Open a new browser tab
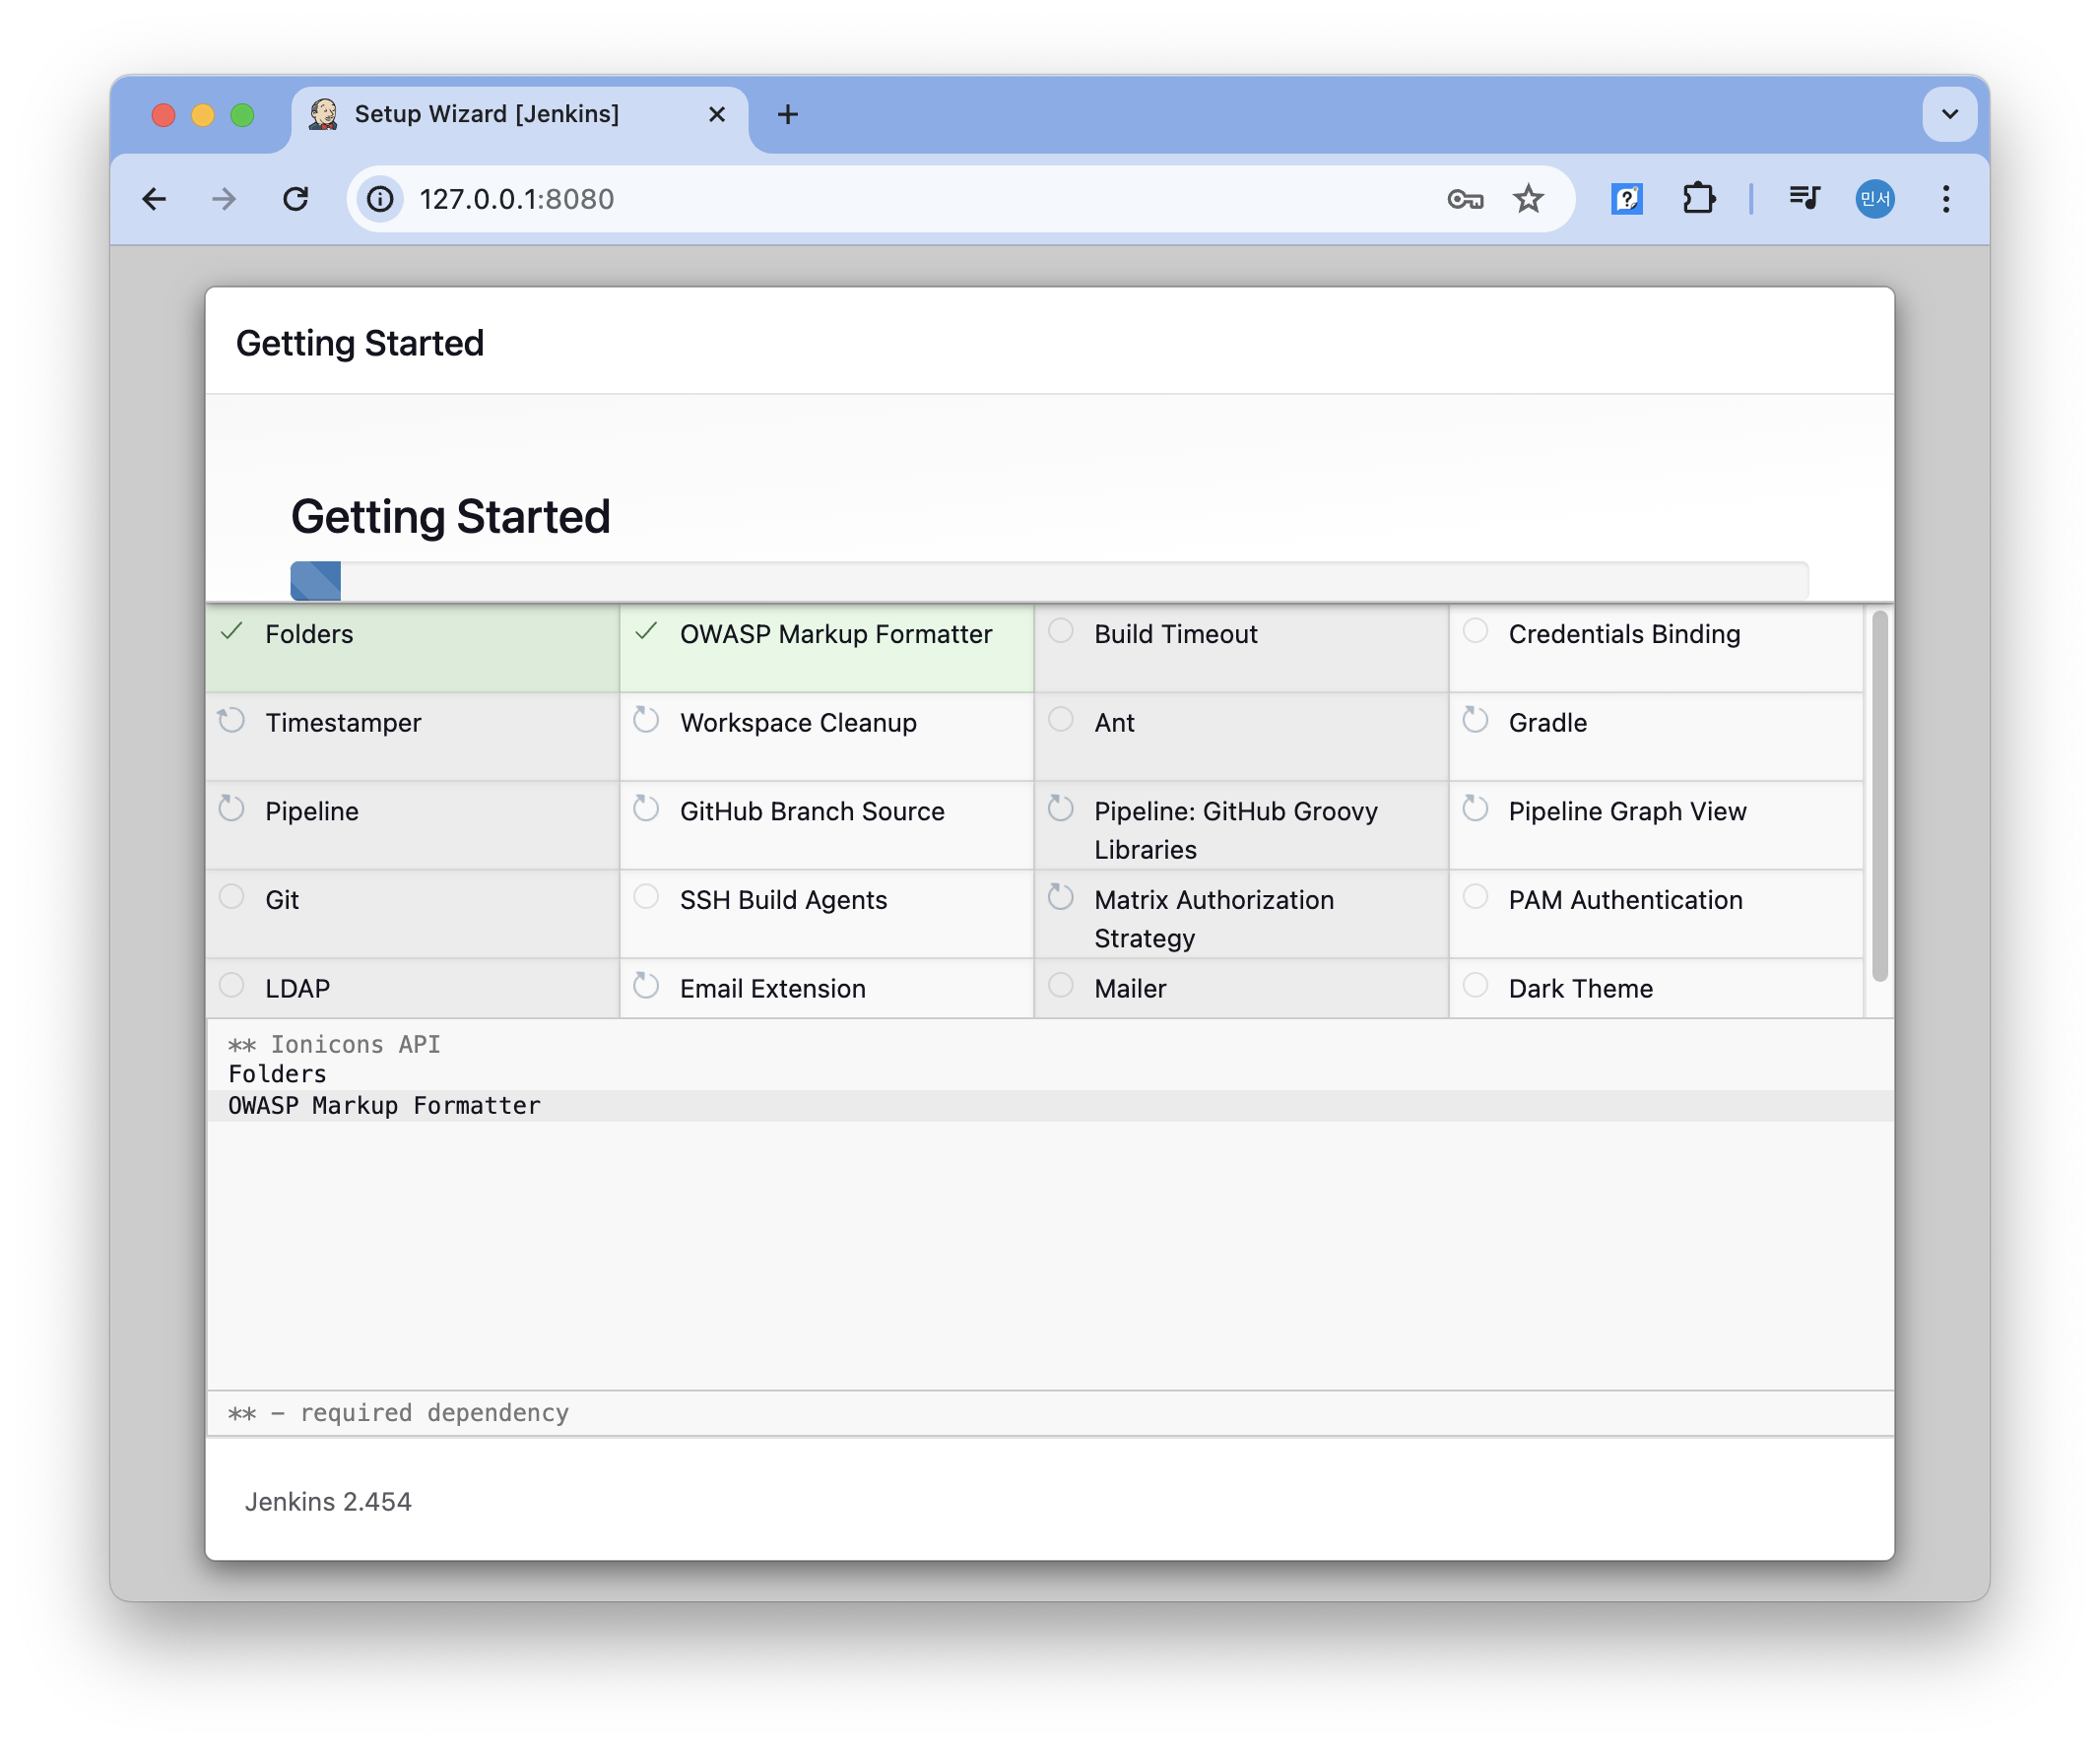Image resolution: width=2100 pixels, height=1747 pixels. tap(788, 114)
